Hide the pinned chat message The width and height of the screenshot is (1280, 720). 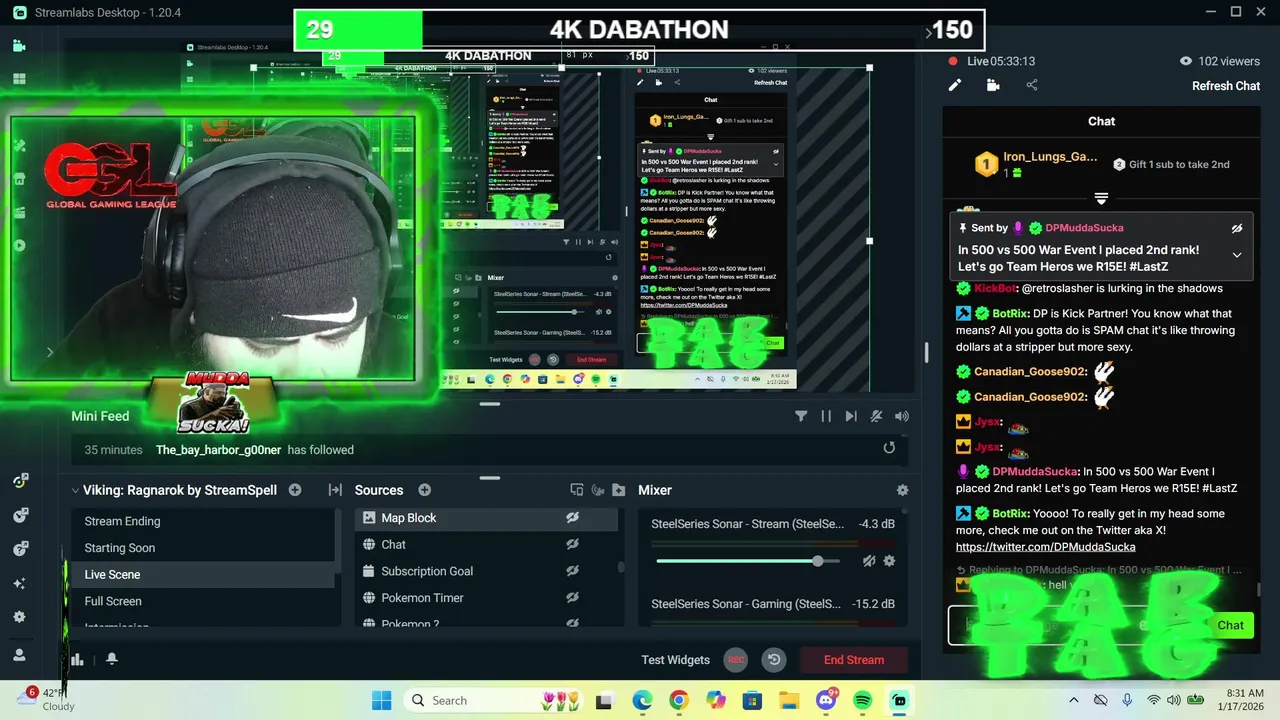click(1237, 228)
